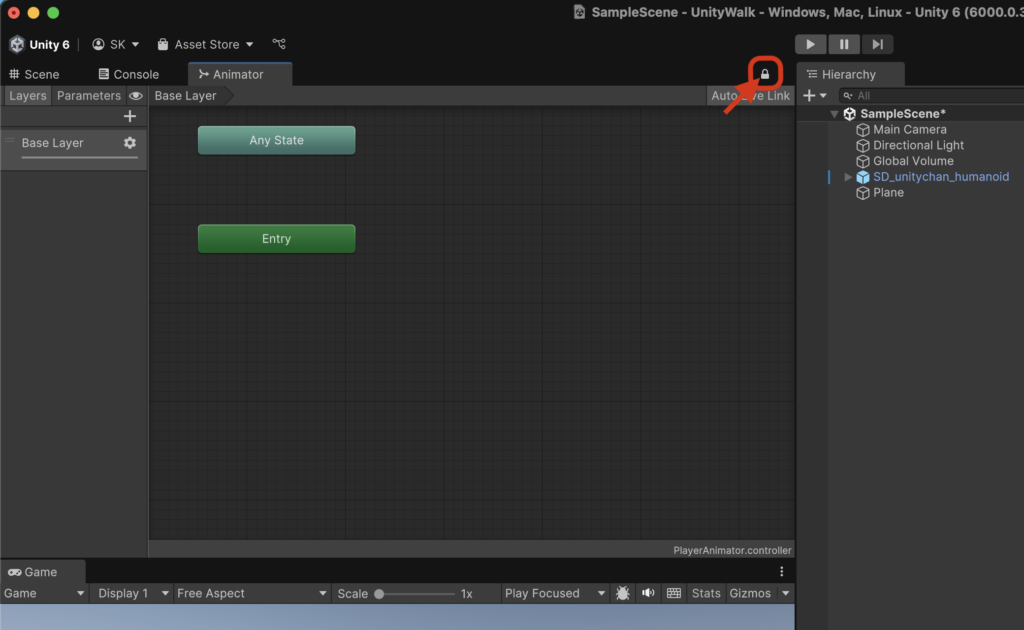The image size is (1024, 630).
Task: Click the blue SD_unitychan_humanoid prefab icon
Action: [x=863, y=177]
